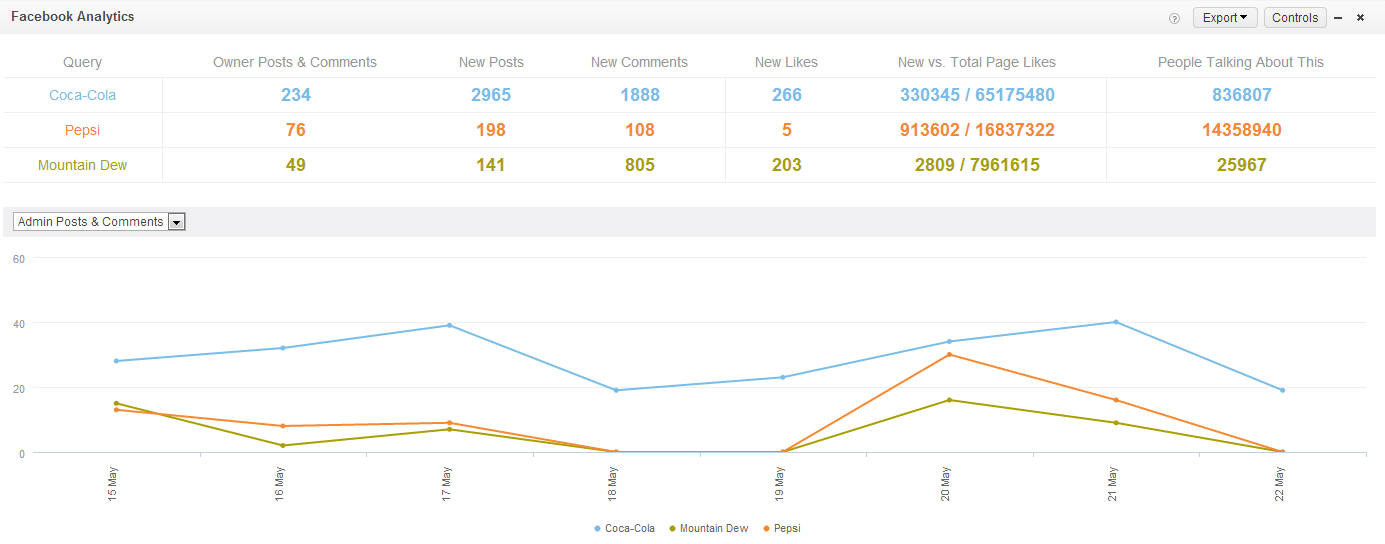Toggle Coca-Cola series in chart legend
The width and height of the screenshot is (1385, 544).
pos(625,528)
